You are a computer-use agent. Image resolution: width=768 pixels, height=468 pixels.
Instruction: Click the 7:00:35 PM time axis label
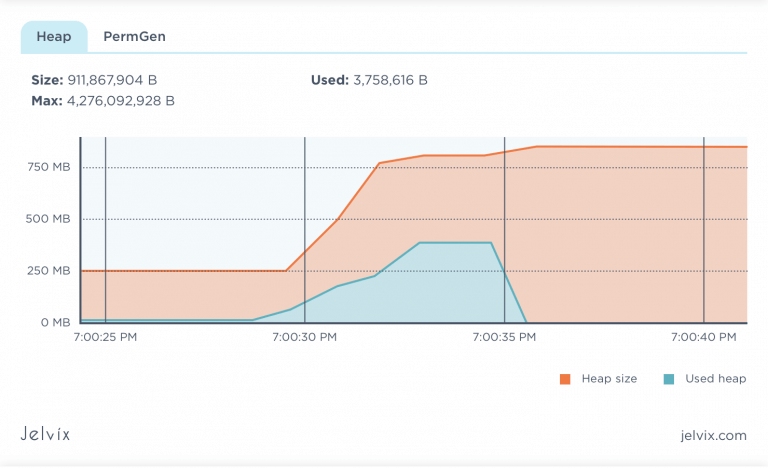pyautogui.click(x=504, y=338)
